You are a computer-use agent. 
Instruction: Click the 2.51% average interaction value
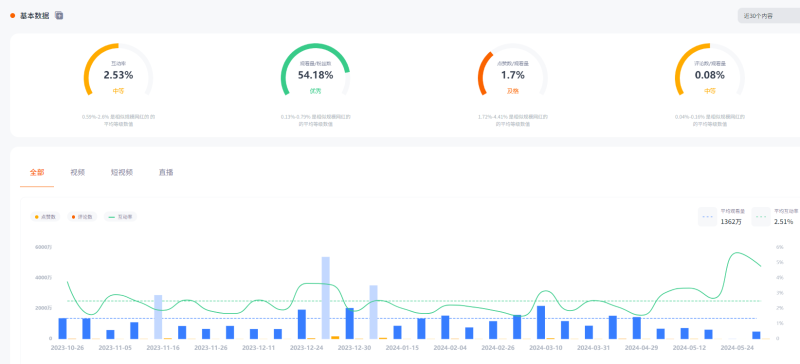(784, 222)
